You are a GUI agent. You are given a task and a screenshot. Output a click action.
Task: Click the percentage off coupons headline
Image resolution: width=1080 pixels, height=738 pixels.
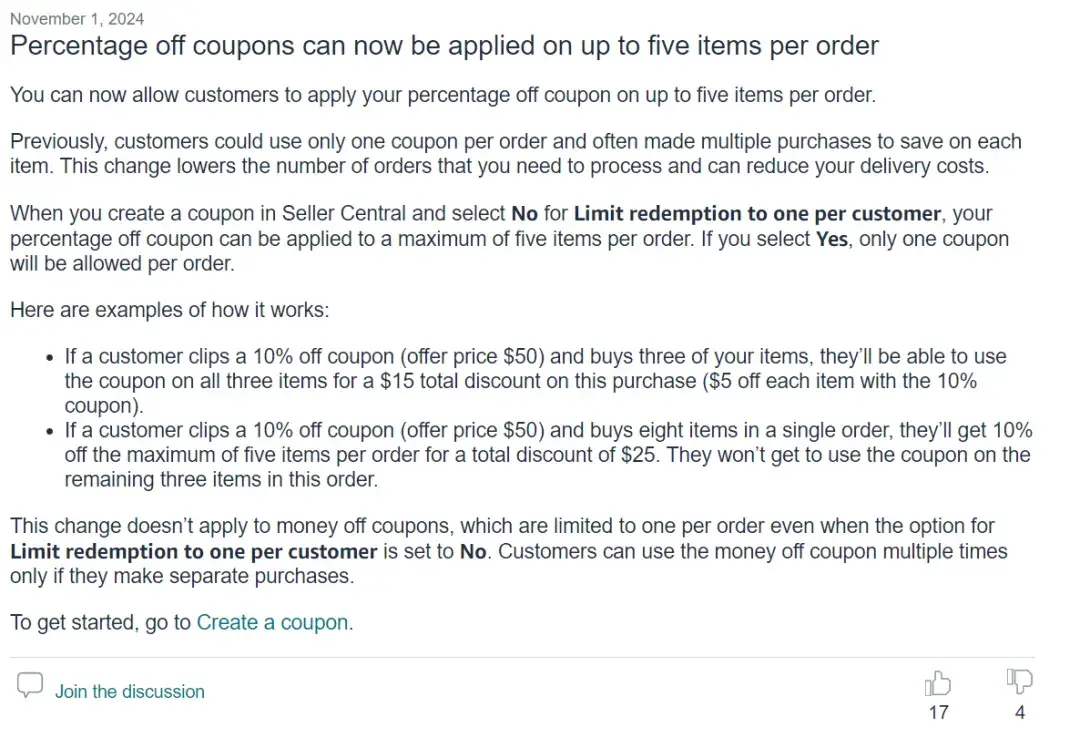click(444, 46)
